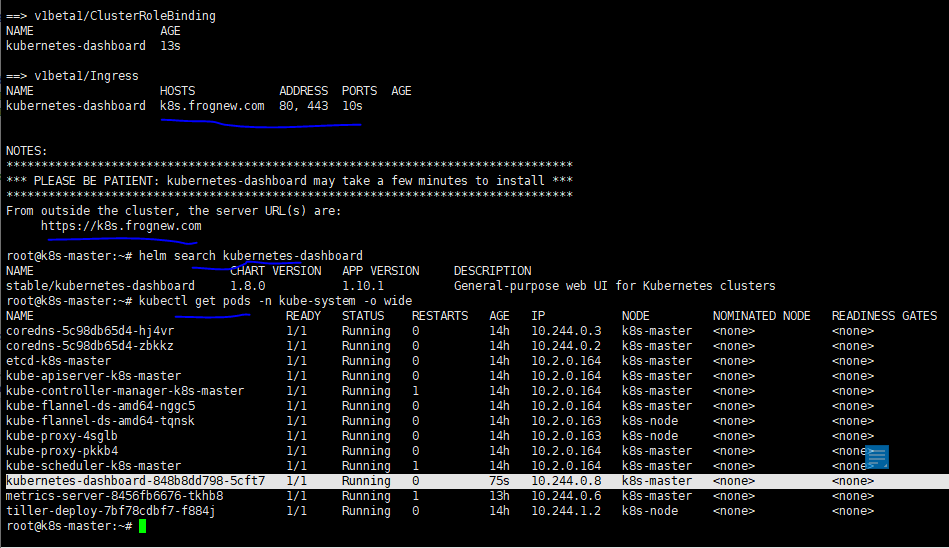Click the CHART VERSION header
The image size is (949, 548).
pos(275,271)
